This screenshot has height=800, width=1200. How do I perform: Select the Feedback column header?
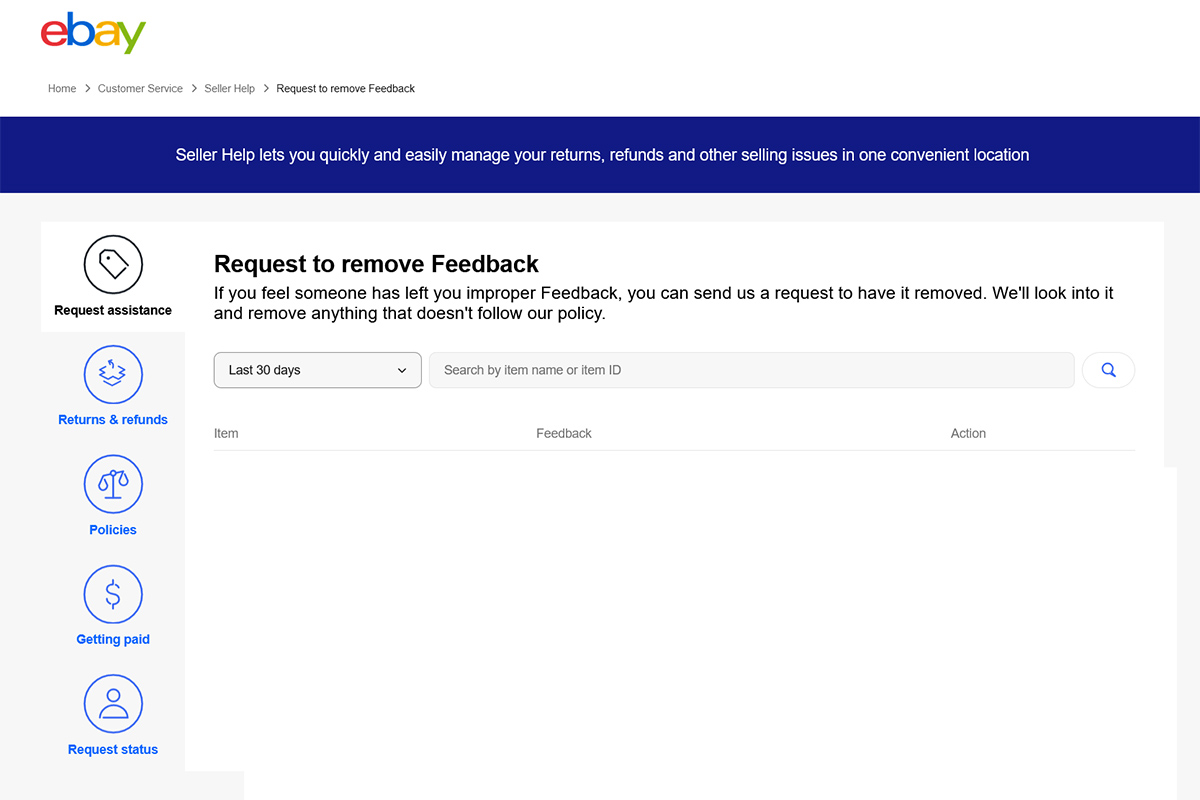pos(564,433)
